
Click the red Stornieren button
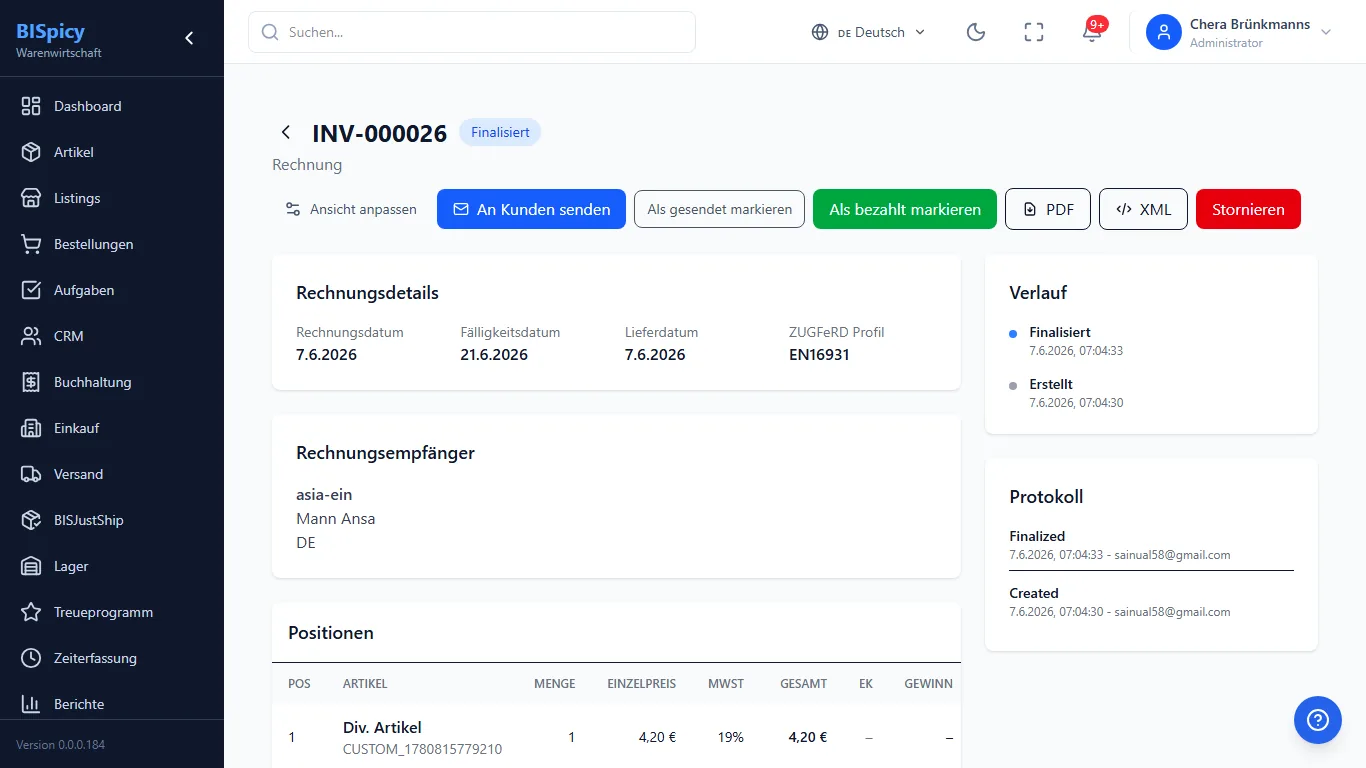click(x=1248, y=209)
